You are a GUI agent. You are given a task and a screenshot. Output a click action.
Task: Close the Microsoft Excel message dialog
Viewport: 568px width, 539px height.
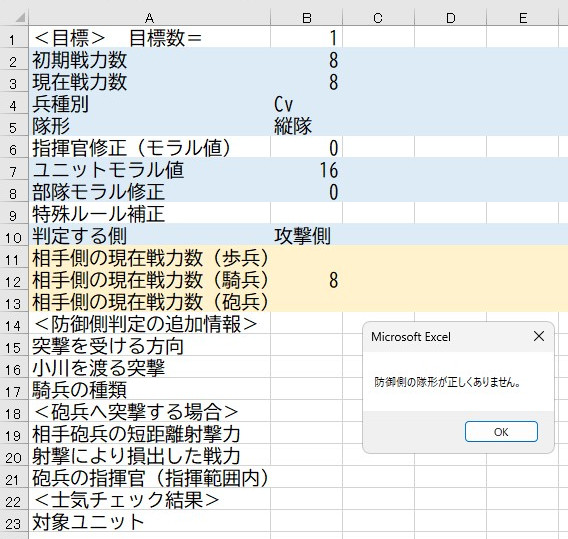click(x=539, y=336)
